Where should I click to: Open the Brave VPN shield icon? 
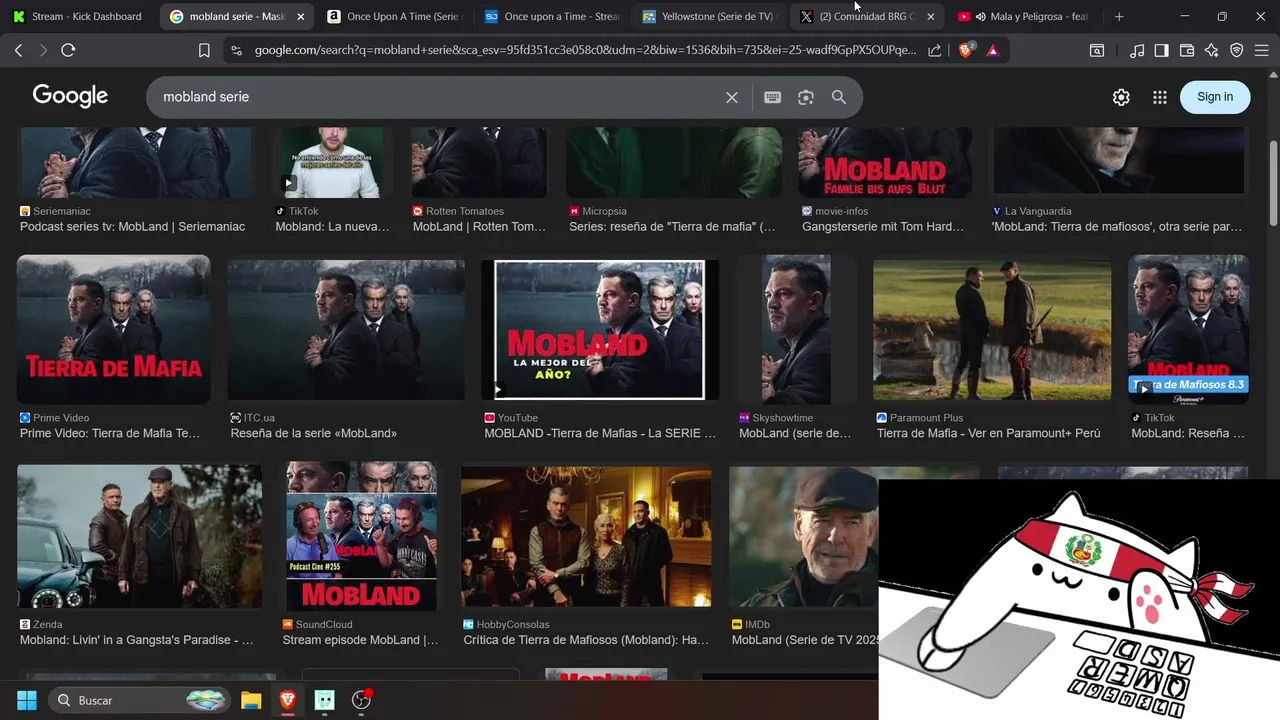(x=1237, y=50)
